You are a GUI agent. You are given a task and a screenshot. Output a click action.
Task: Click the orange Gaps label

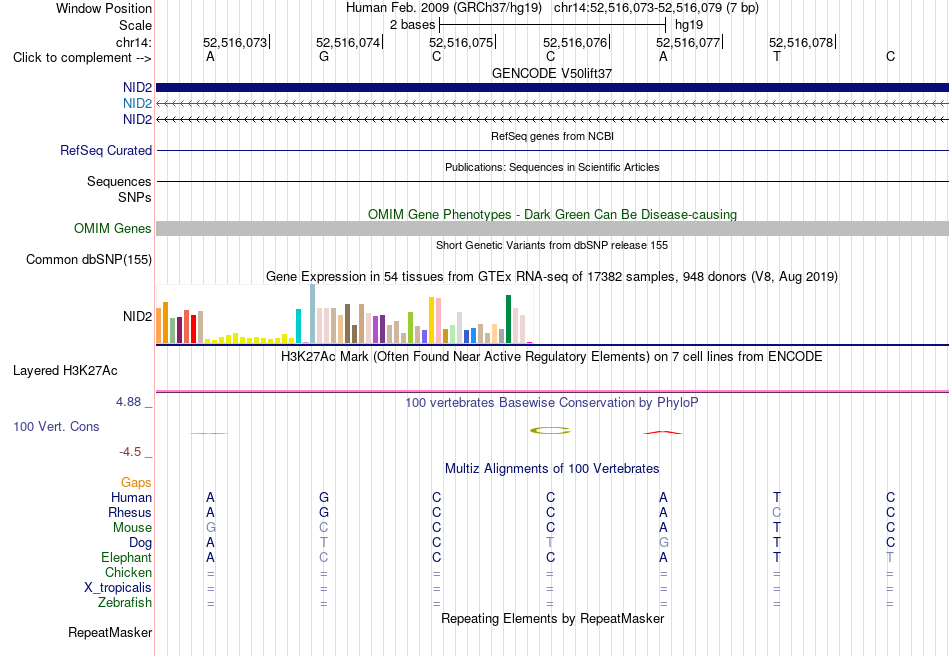click(x=136, y=482)
